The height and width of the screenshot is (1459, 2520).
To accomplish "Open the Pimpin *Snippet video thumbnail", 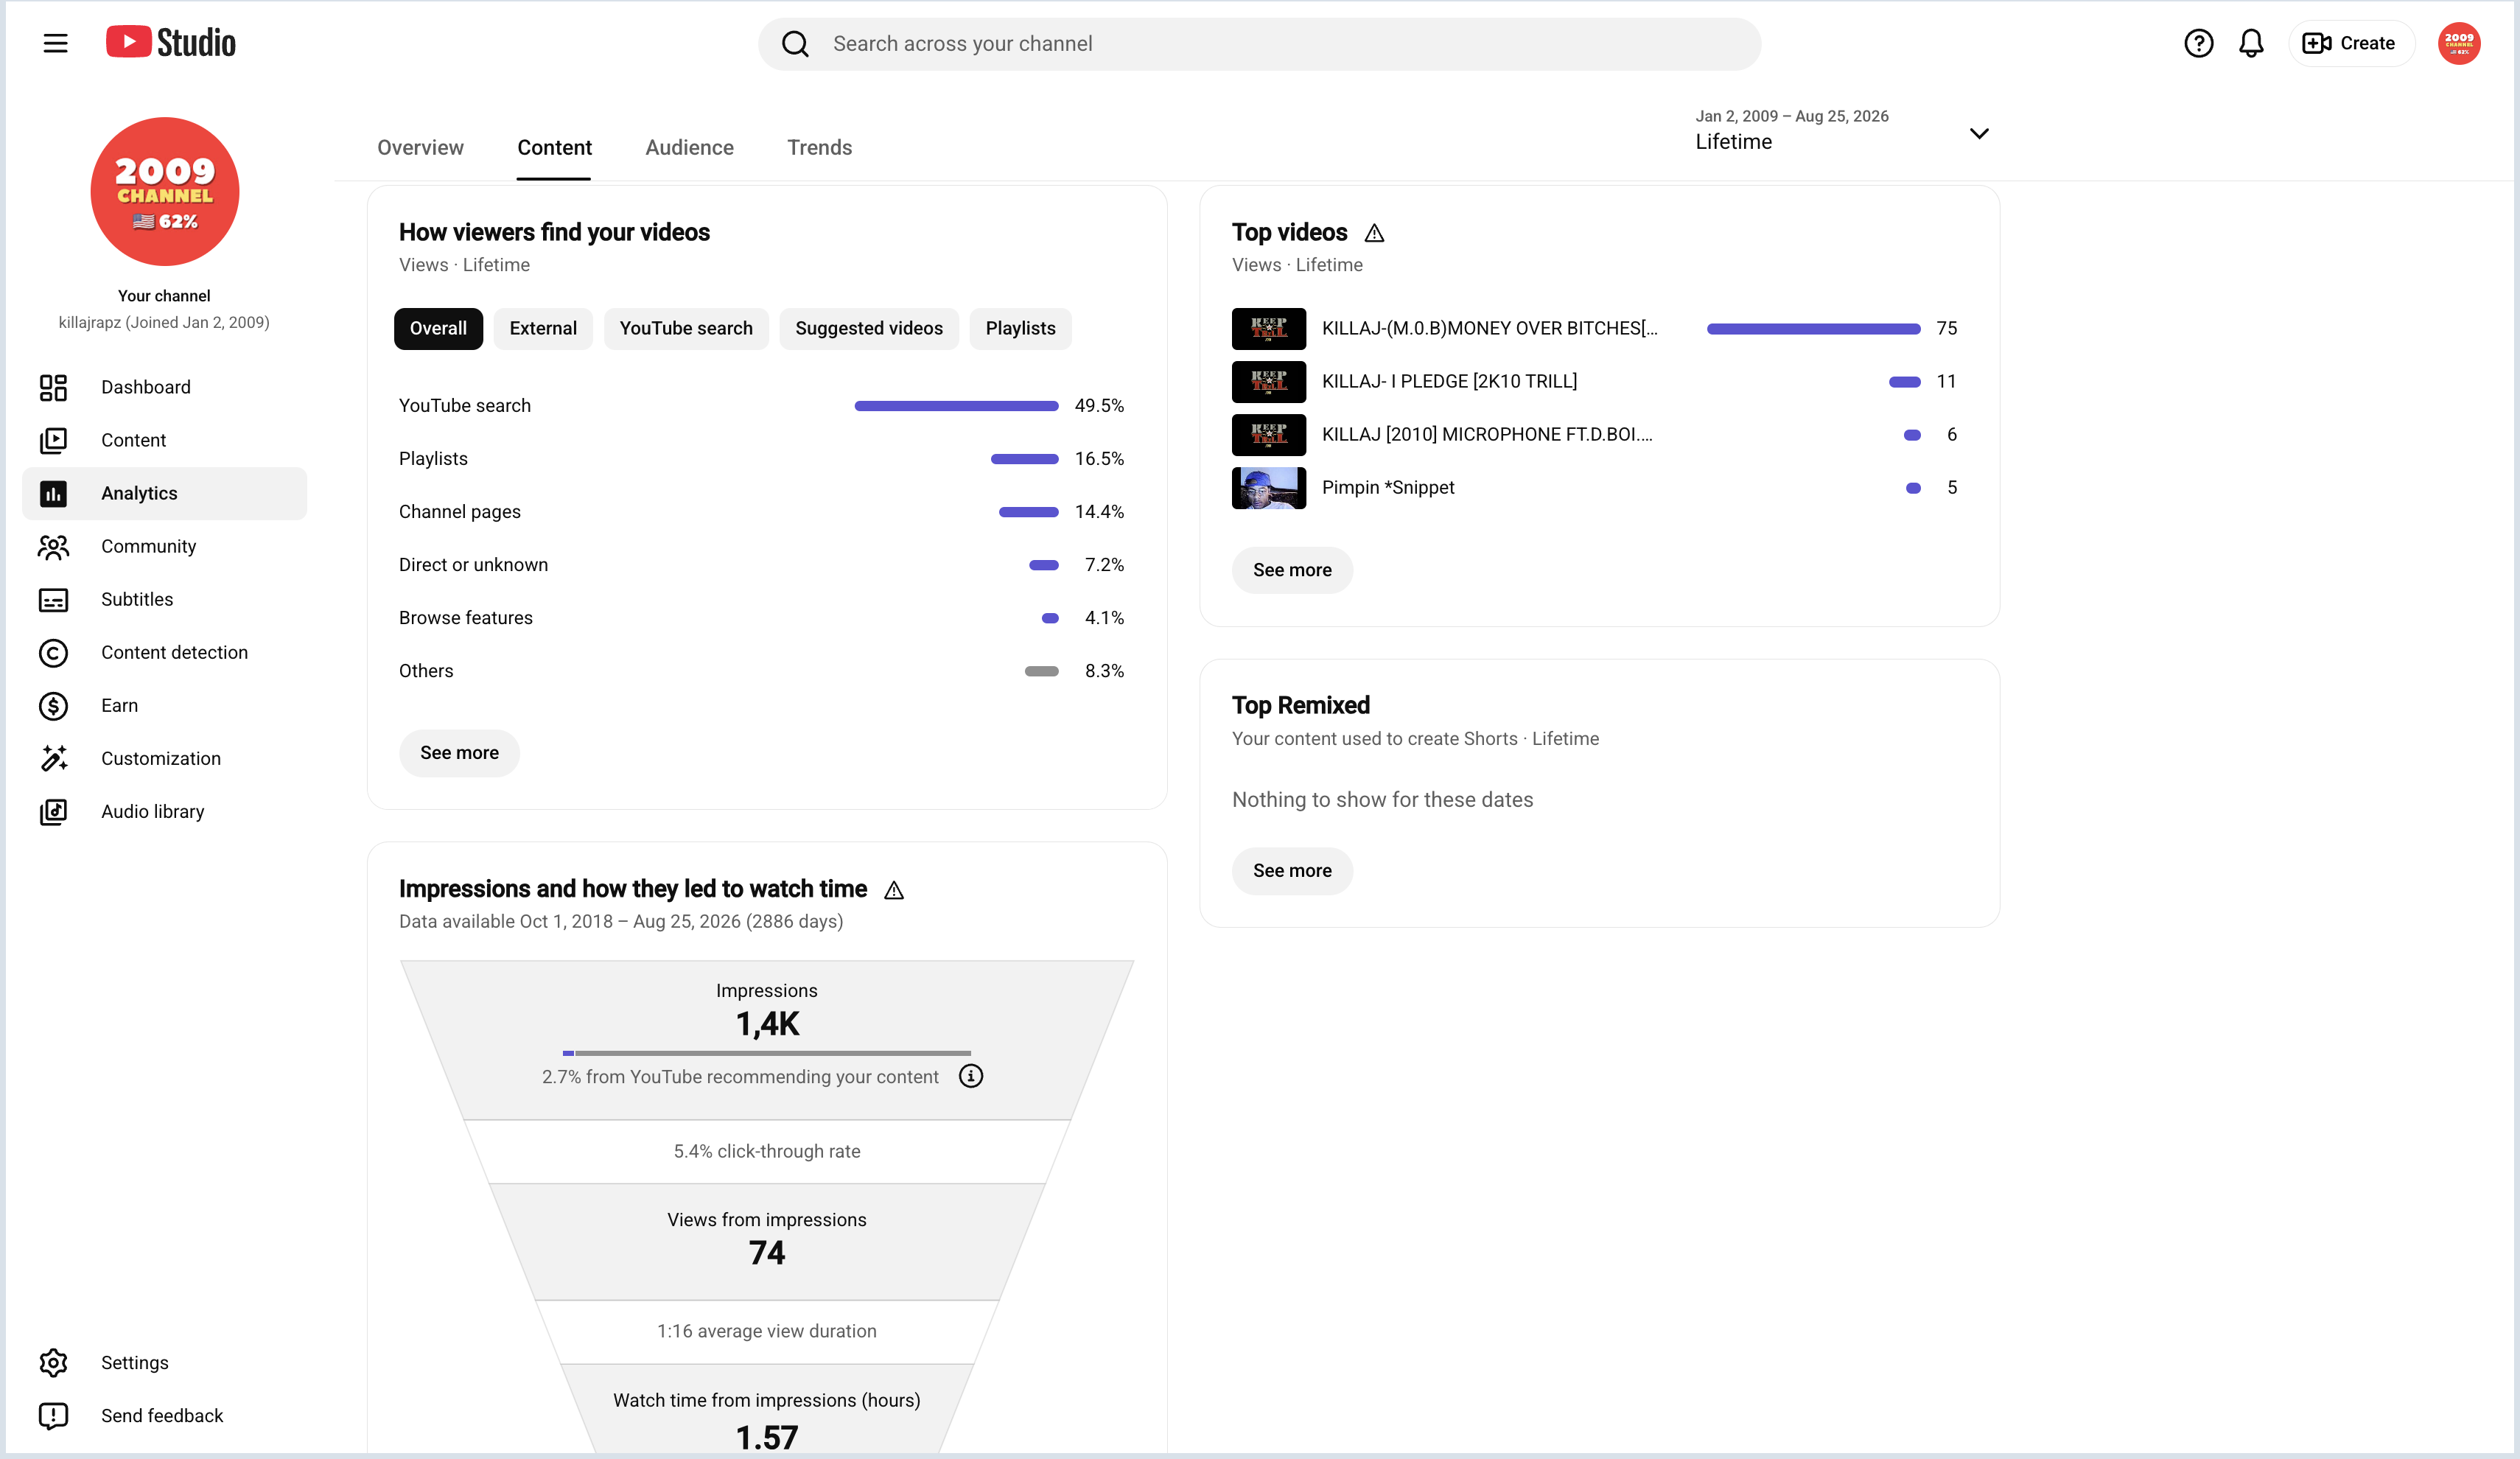I will 1268,487.
